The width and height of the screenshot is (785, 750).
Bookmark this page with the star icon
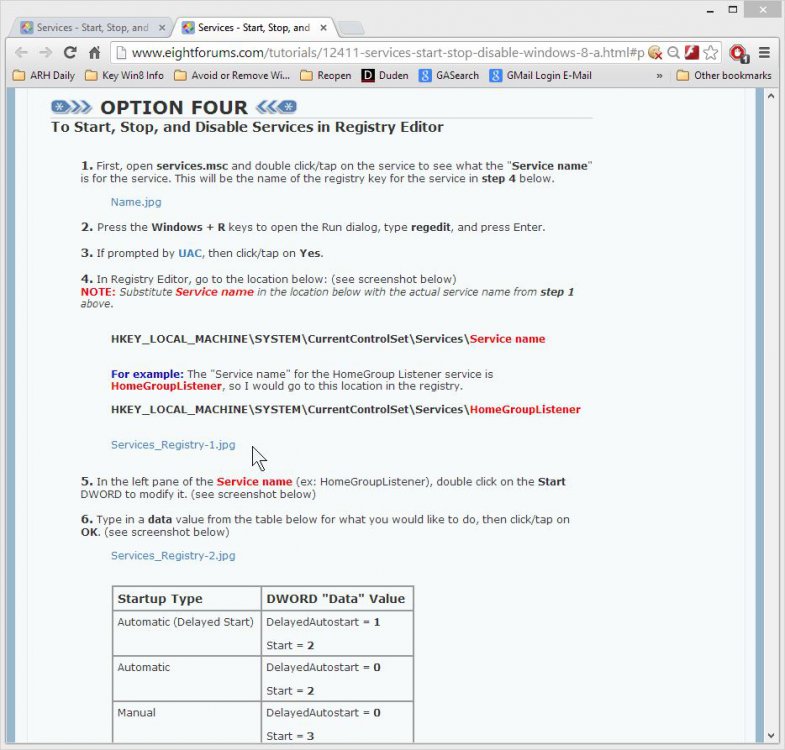click(x=710, y=52)
